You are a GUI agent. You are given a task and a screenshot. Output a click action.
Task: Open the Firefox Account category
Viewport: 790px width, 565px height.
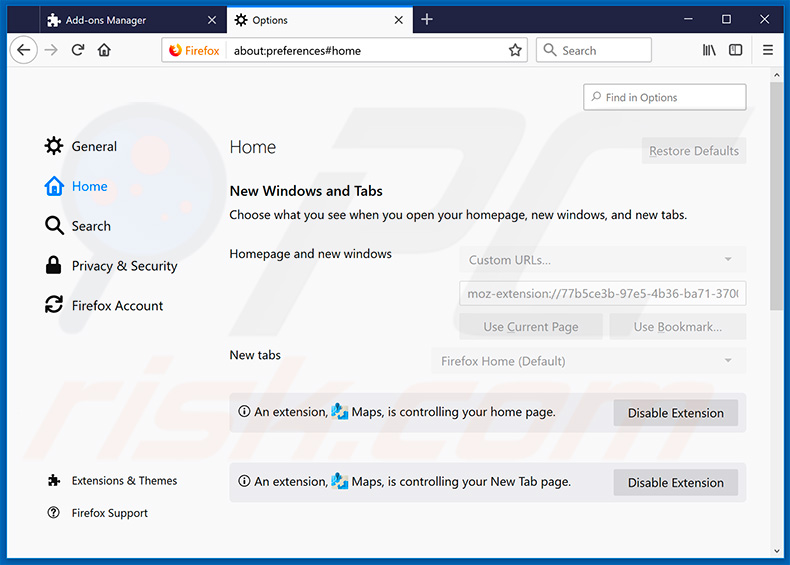coord(104,305)
